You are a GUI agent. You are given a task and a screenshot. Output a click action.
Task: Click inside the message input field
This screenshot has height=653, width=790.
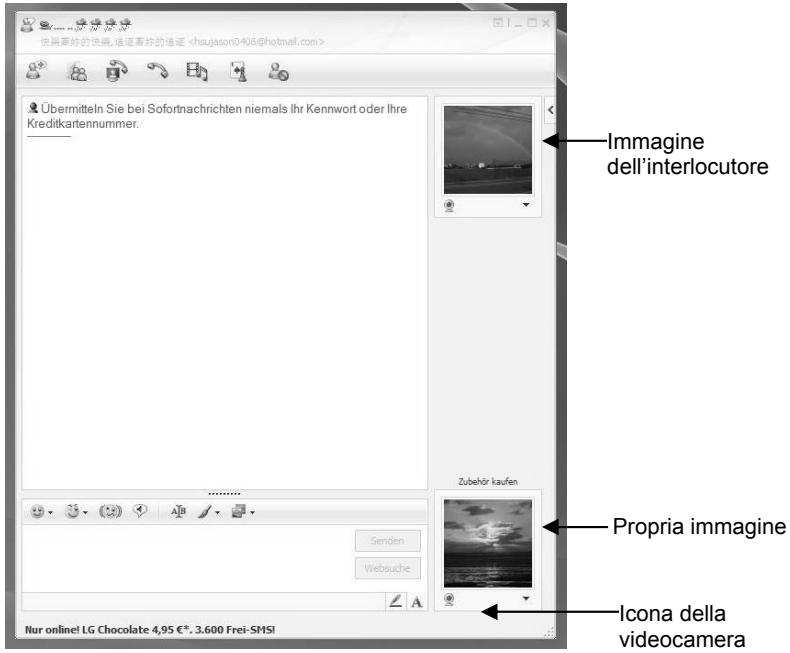pos(188,558)
